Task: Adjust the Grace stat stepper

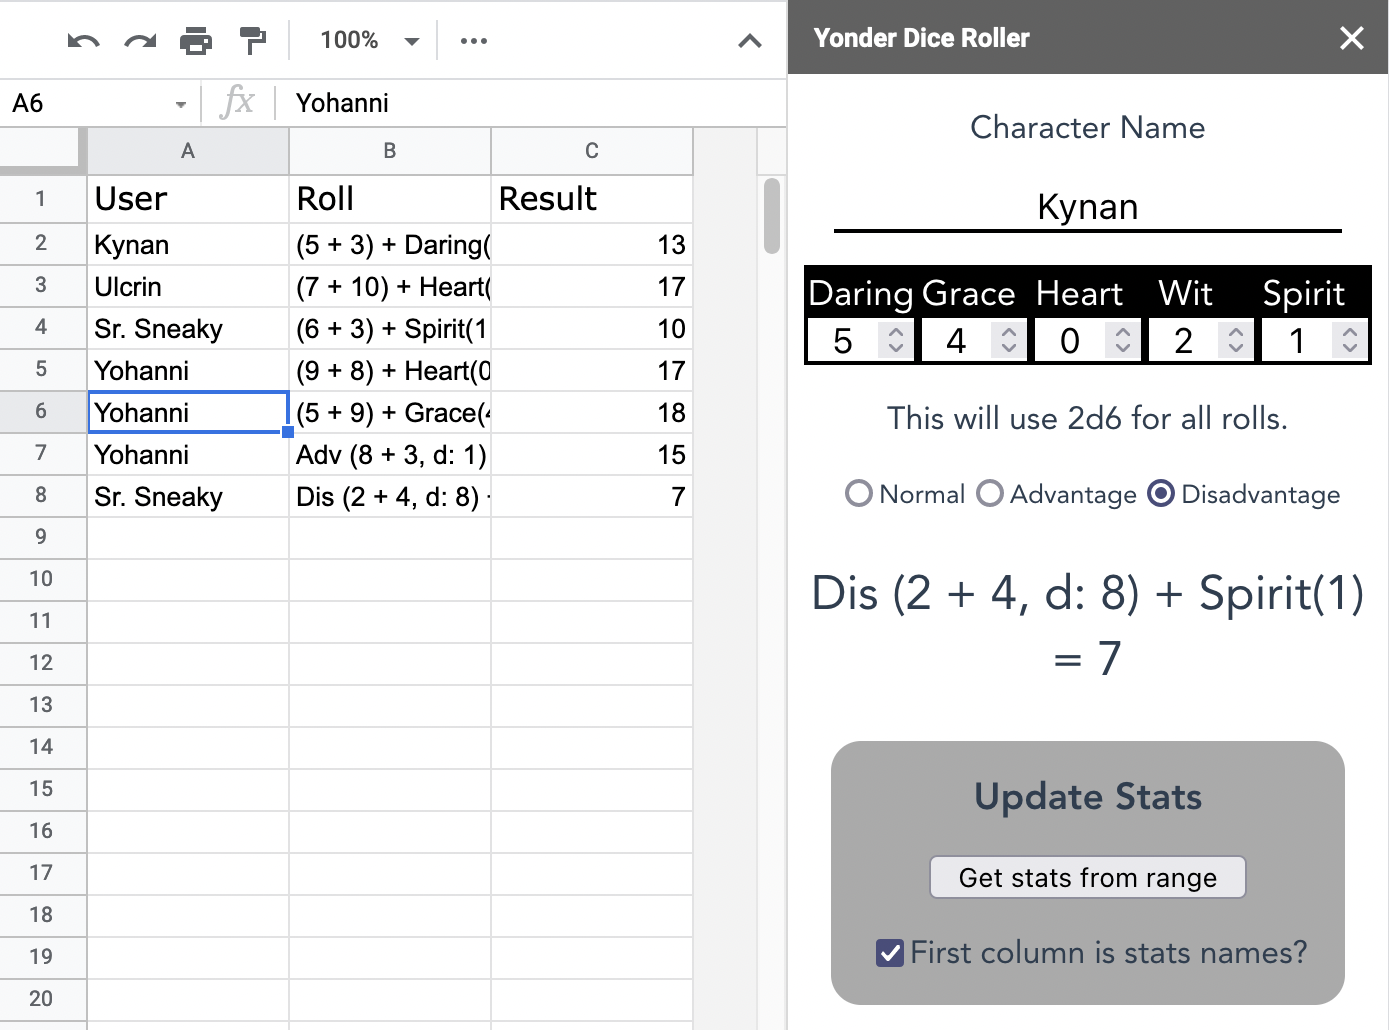Action: 1009,341
